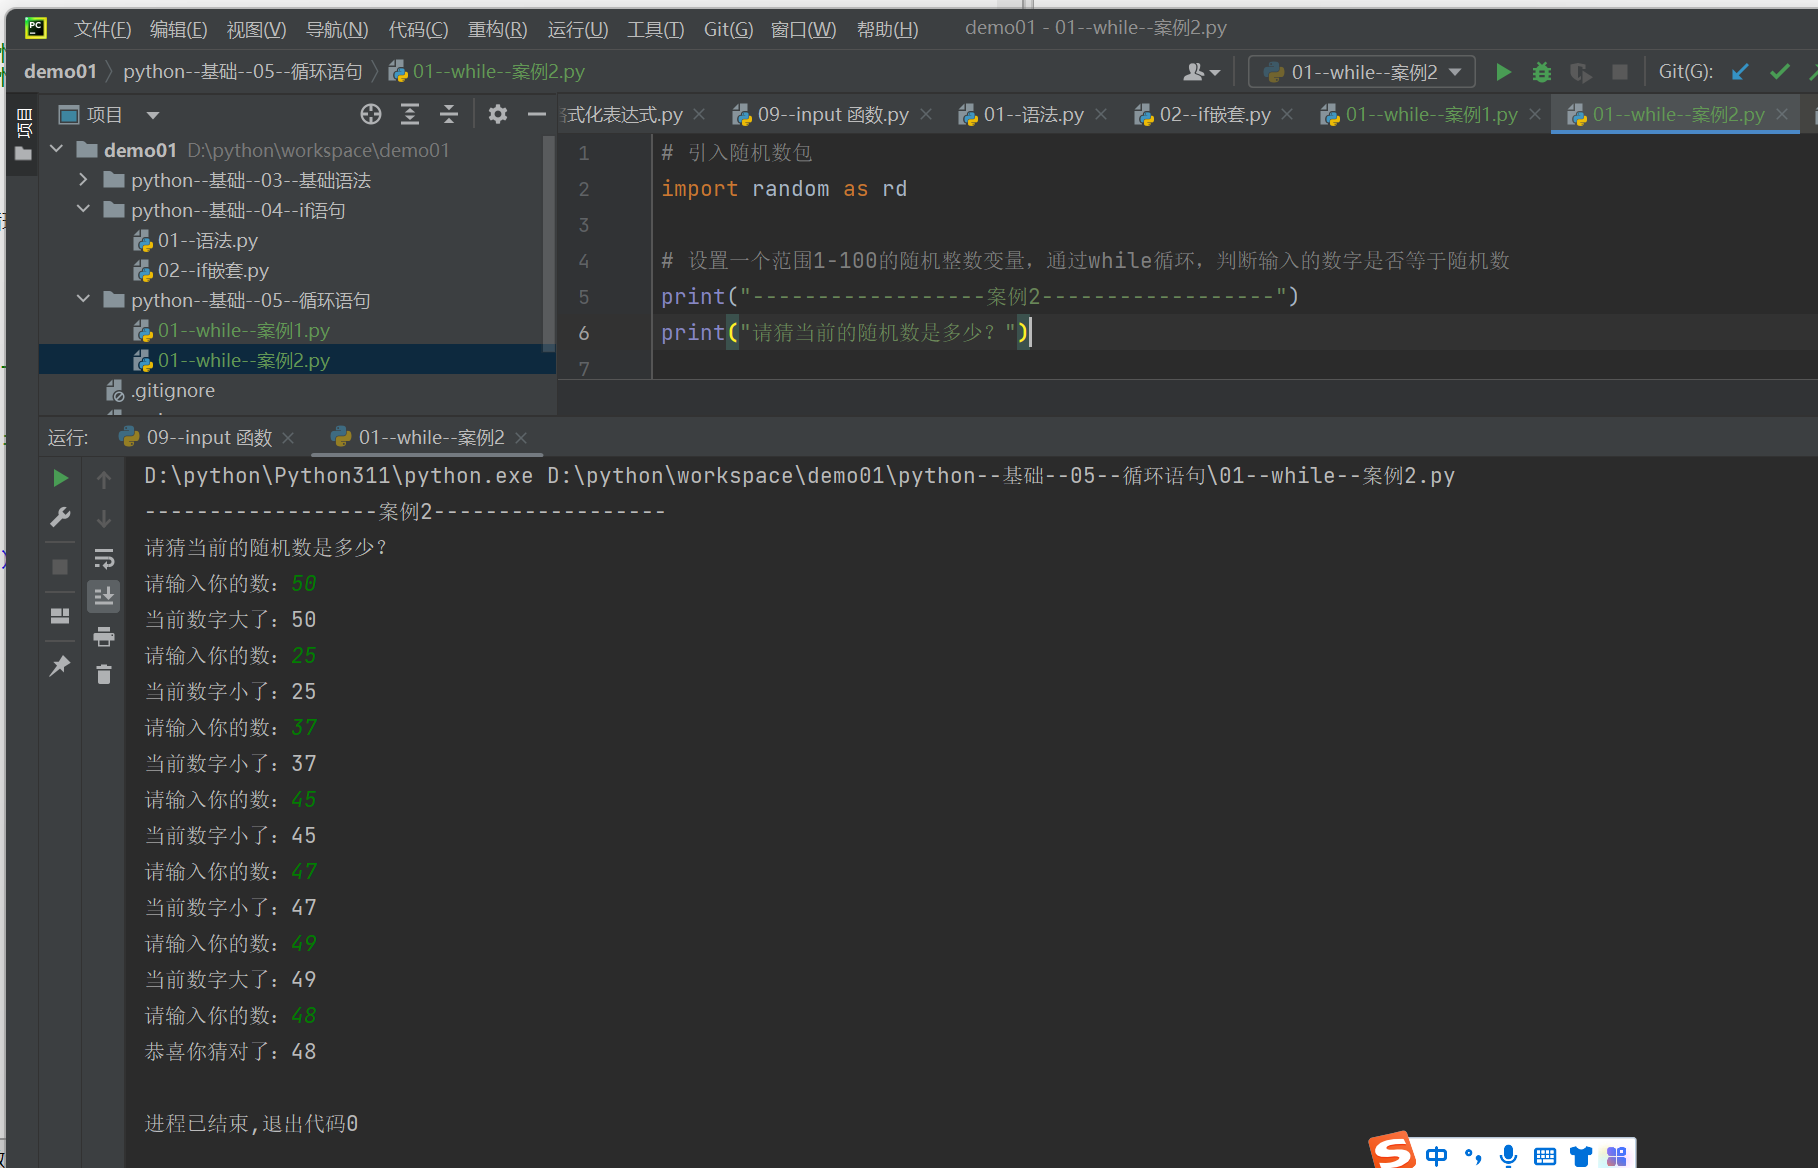The image size is (1818, 1168).
Task: Close the 01--while--案例2 run tab
Action: pos(521,438)
